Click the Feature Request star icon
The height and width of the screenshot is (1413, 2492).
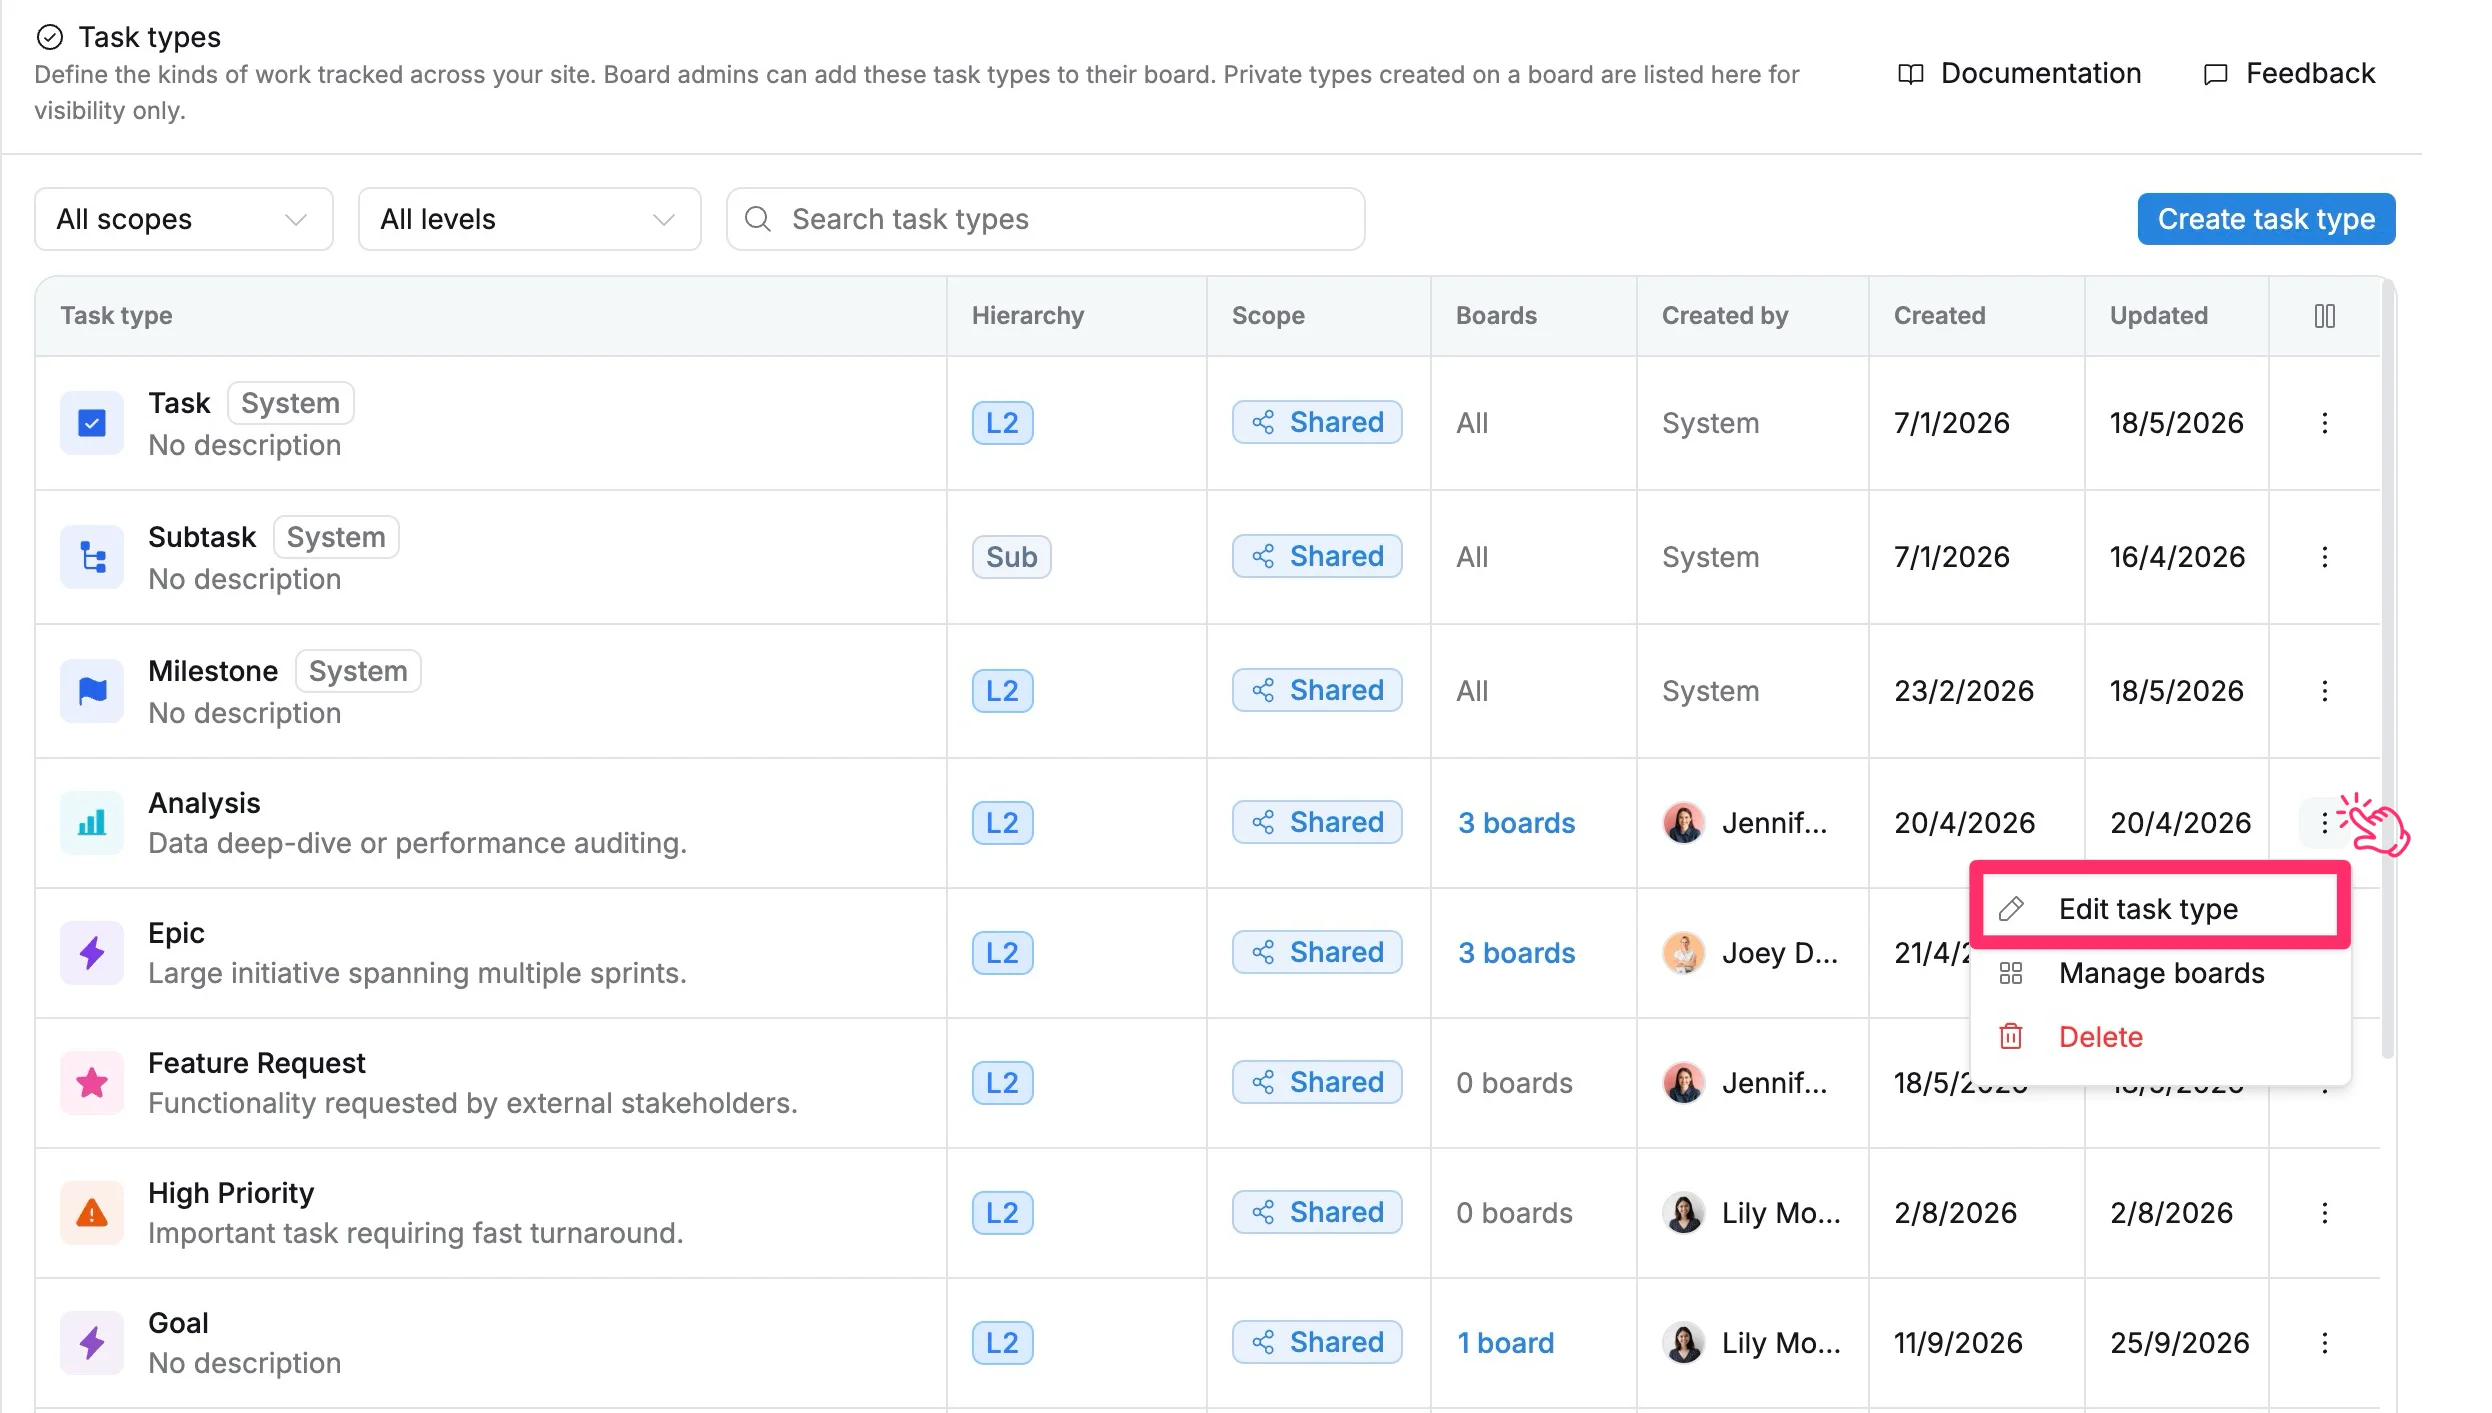click(92, 1083)
